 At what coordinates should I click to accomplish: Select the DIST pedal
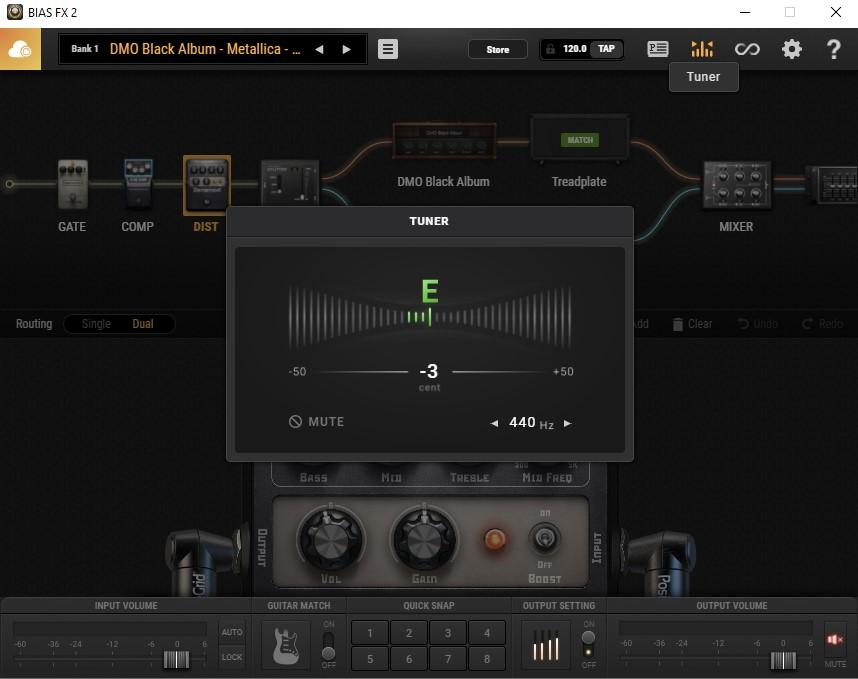pyautogui.click(x=206, y=185)
